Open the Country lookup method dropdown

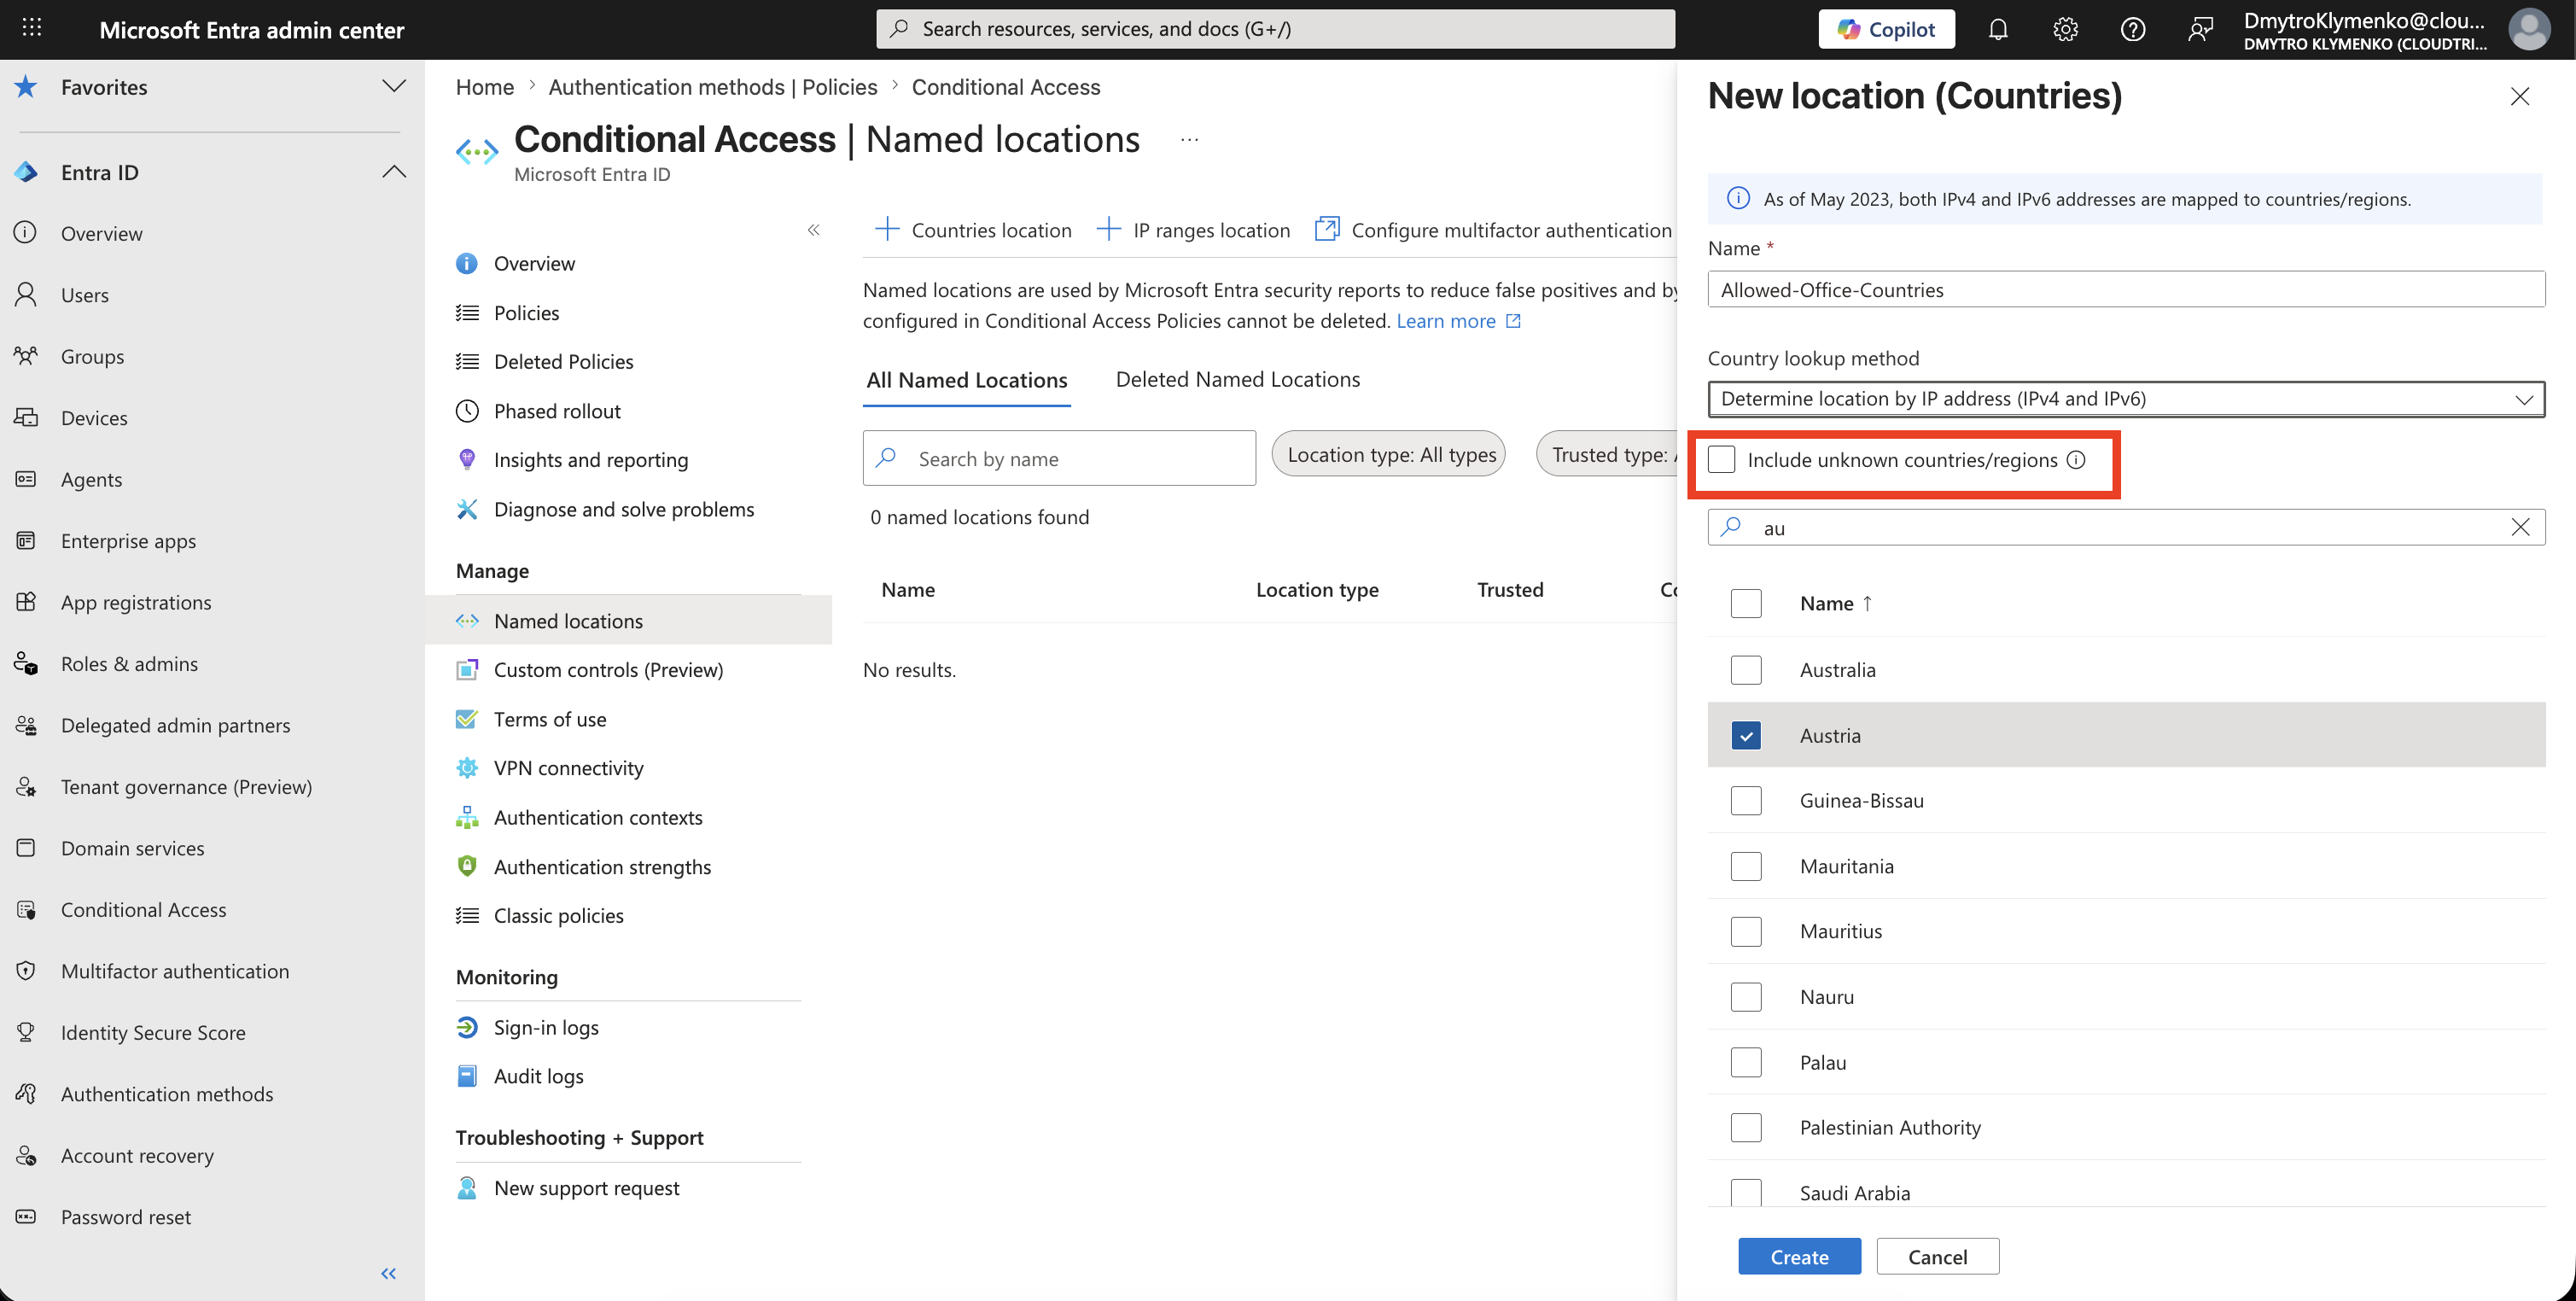point(2126,399)
